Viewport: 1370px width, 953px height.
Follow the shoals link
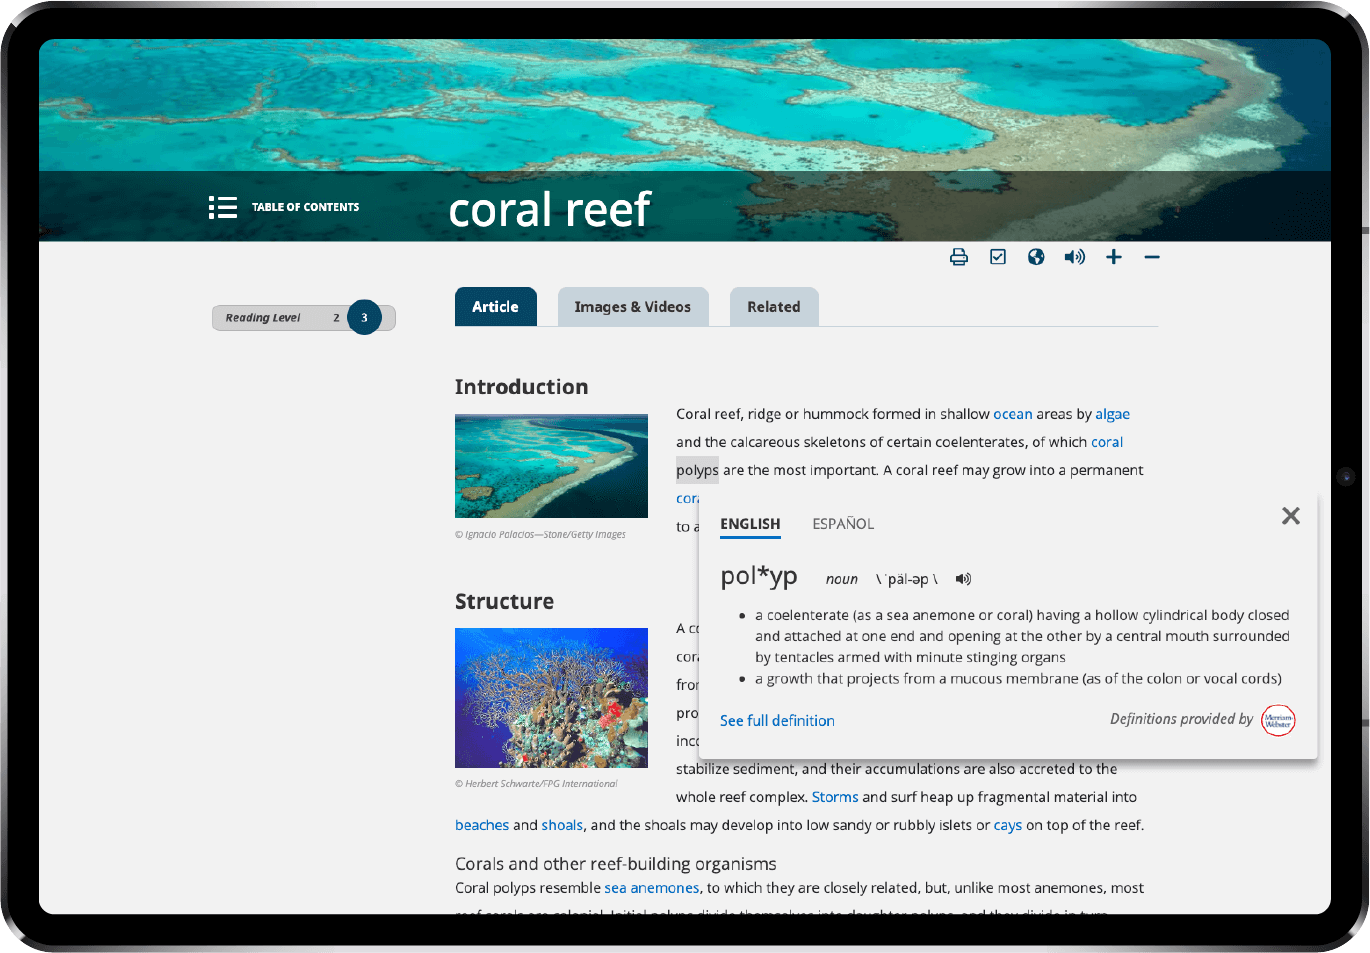click(x=562, y=825)
